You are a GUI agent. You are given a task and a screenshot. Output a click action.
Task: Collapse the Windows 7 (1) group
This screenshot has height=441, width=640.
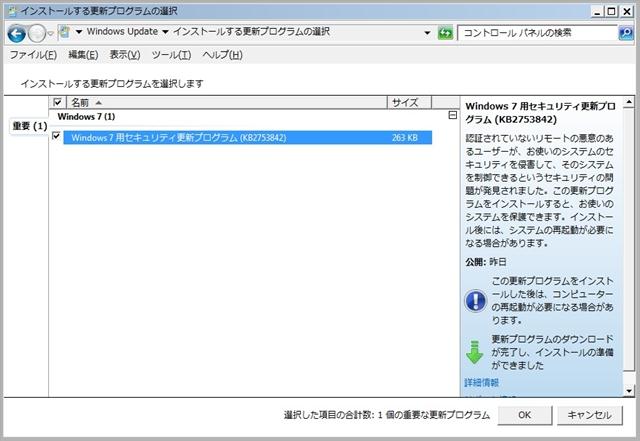[452, 115]
